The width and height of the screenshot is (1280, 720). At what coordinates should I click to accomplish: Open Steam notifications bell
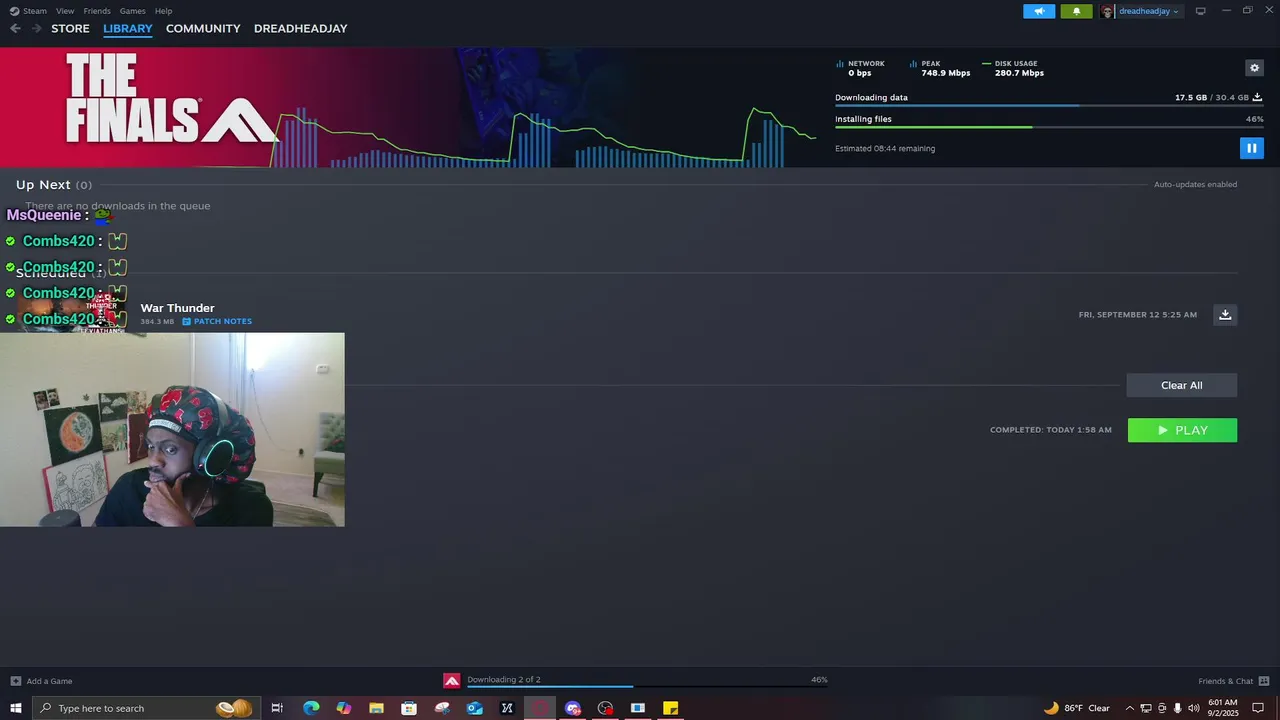click(x=1076, y=11)
